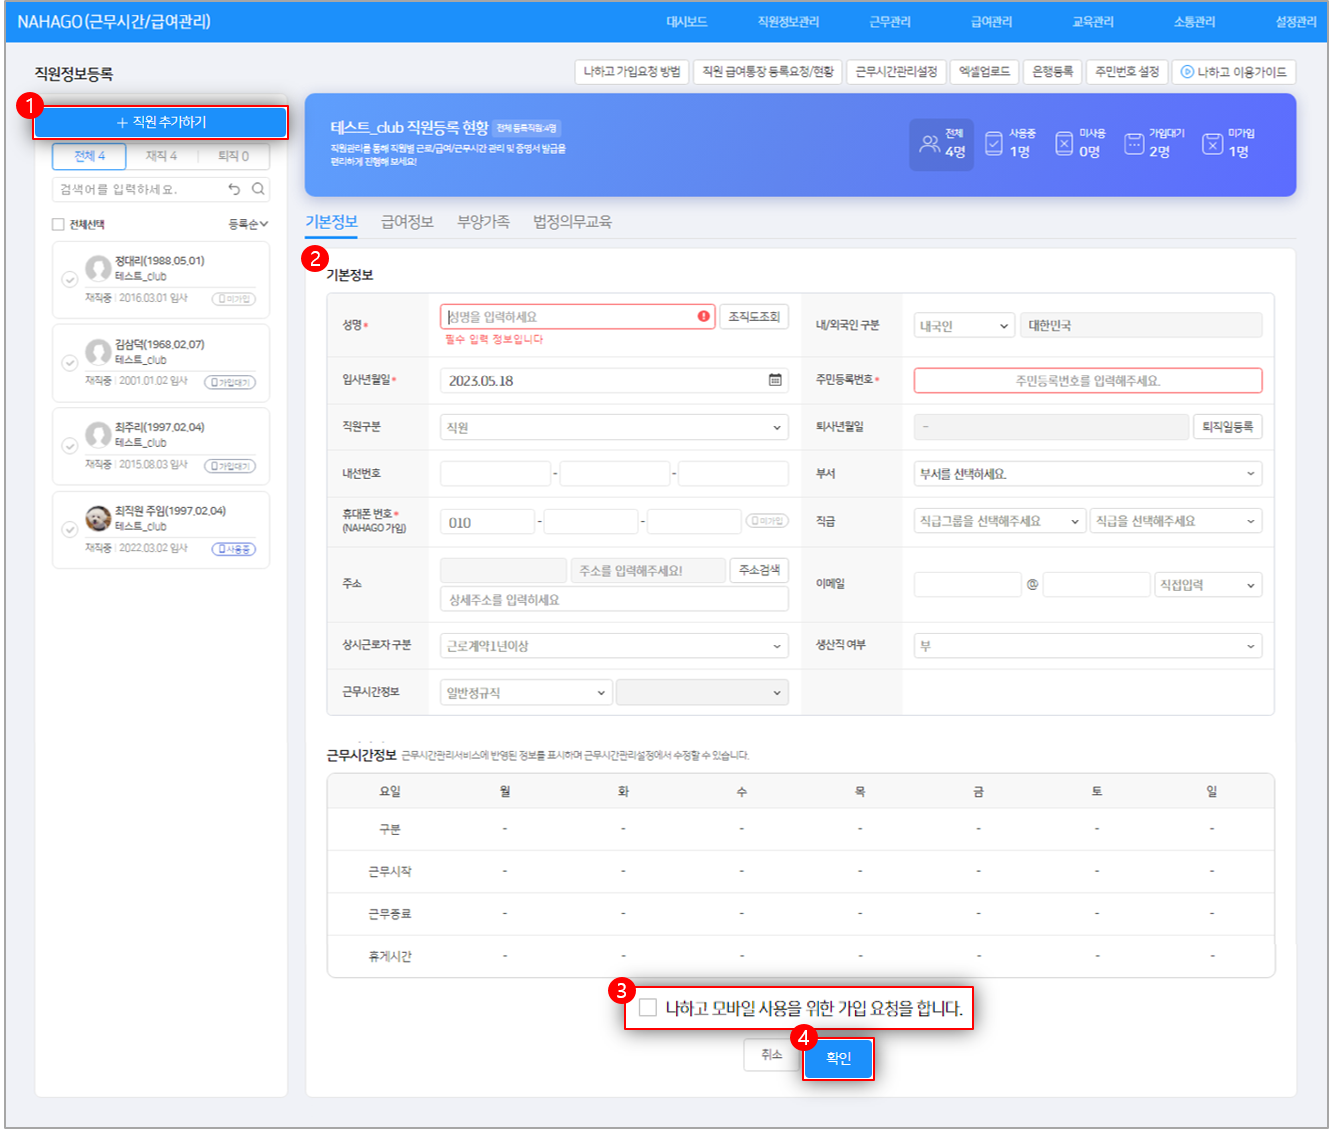This screenshot has width=1329, height=1129.
Task: Click 미가입 badge on 정대리 card
Action: (234, 299)
